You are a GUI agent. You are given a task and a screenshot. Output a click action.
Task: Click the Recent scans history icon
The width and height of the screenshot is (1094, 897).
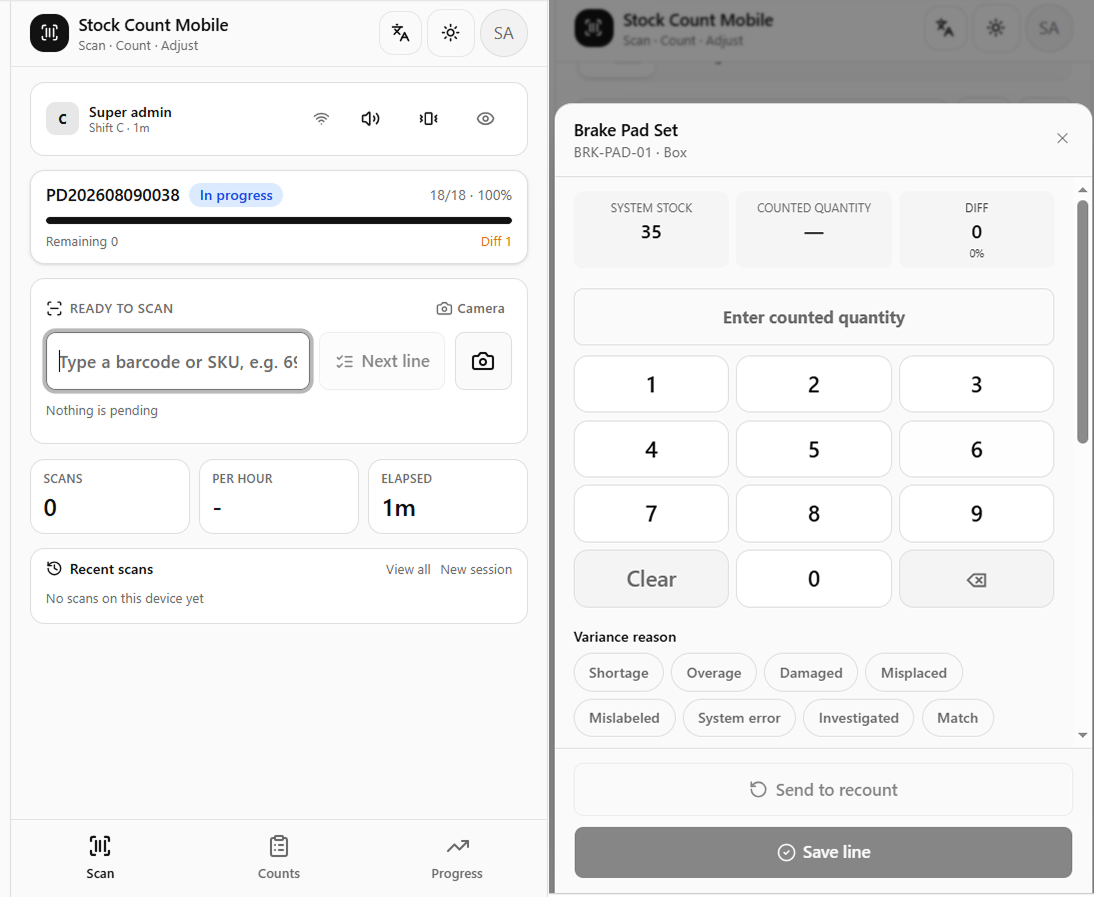54,568
